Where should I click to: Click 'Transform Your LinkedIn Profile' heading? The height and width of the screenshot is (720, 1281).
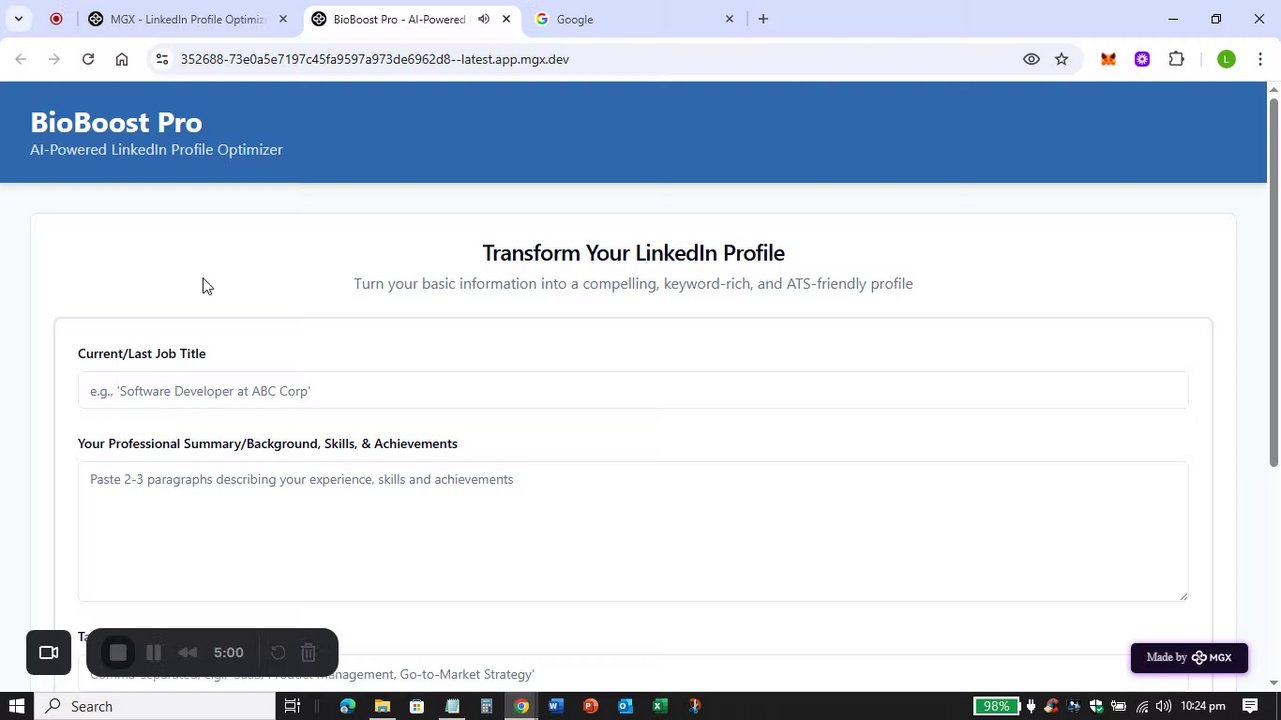coord(633,253)
